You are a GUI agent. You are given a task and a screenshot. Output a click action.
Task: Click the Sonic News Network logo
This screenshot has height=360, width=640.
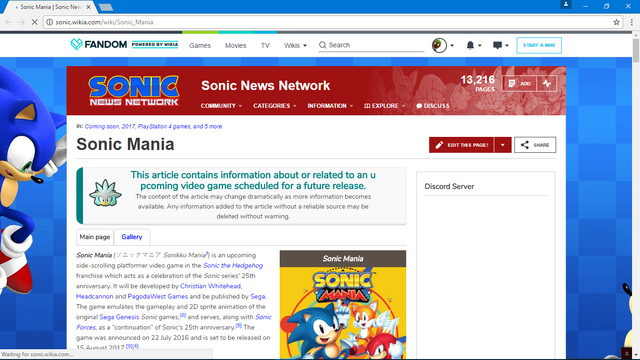[134, 91]
